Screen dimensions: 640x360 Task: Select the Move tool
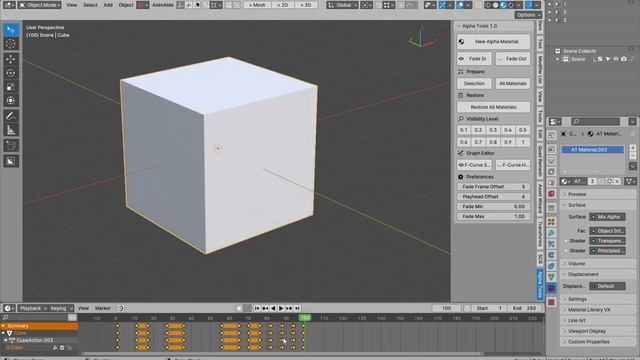point(11,59)
